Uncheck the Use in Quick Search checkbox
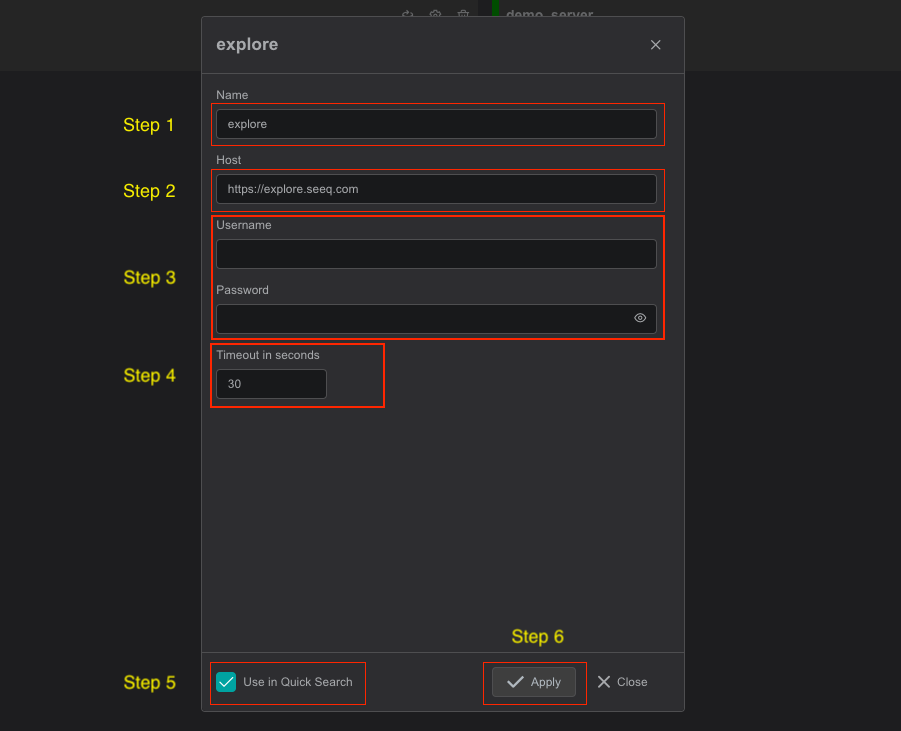This screenshot has width=901, height=731. click(x=226, y=682)
